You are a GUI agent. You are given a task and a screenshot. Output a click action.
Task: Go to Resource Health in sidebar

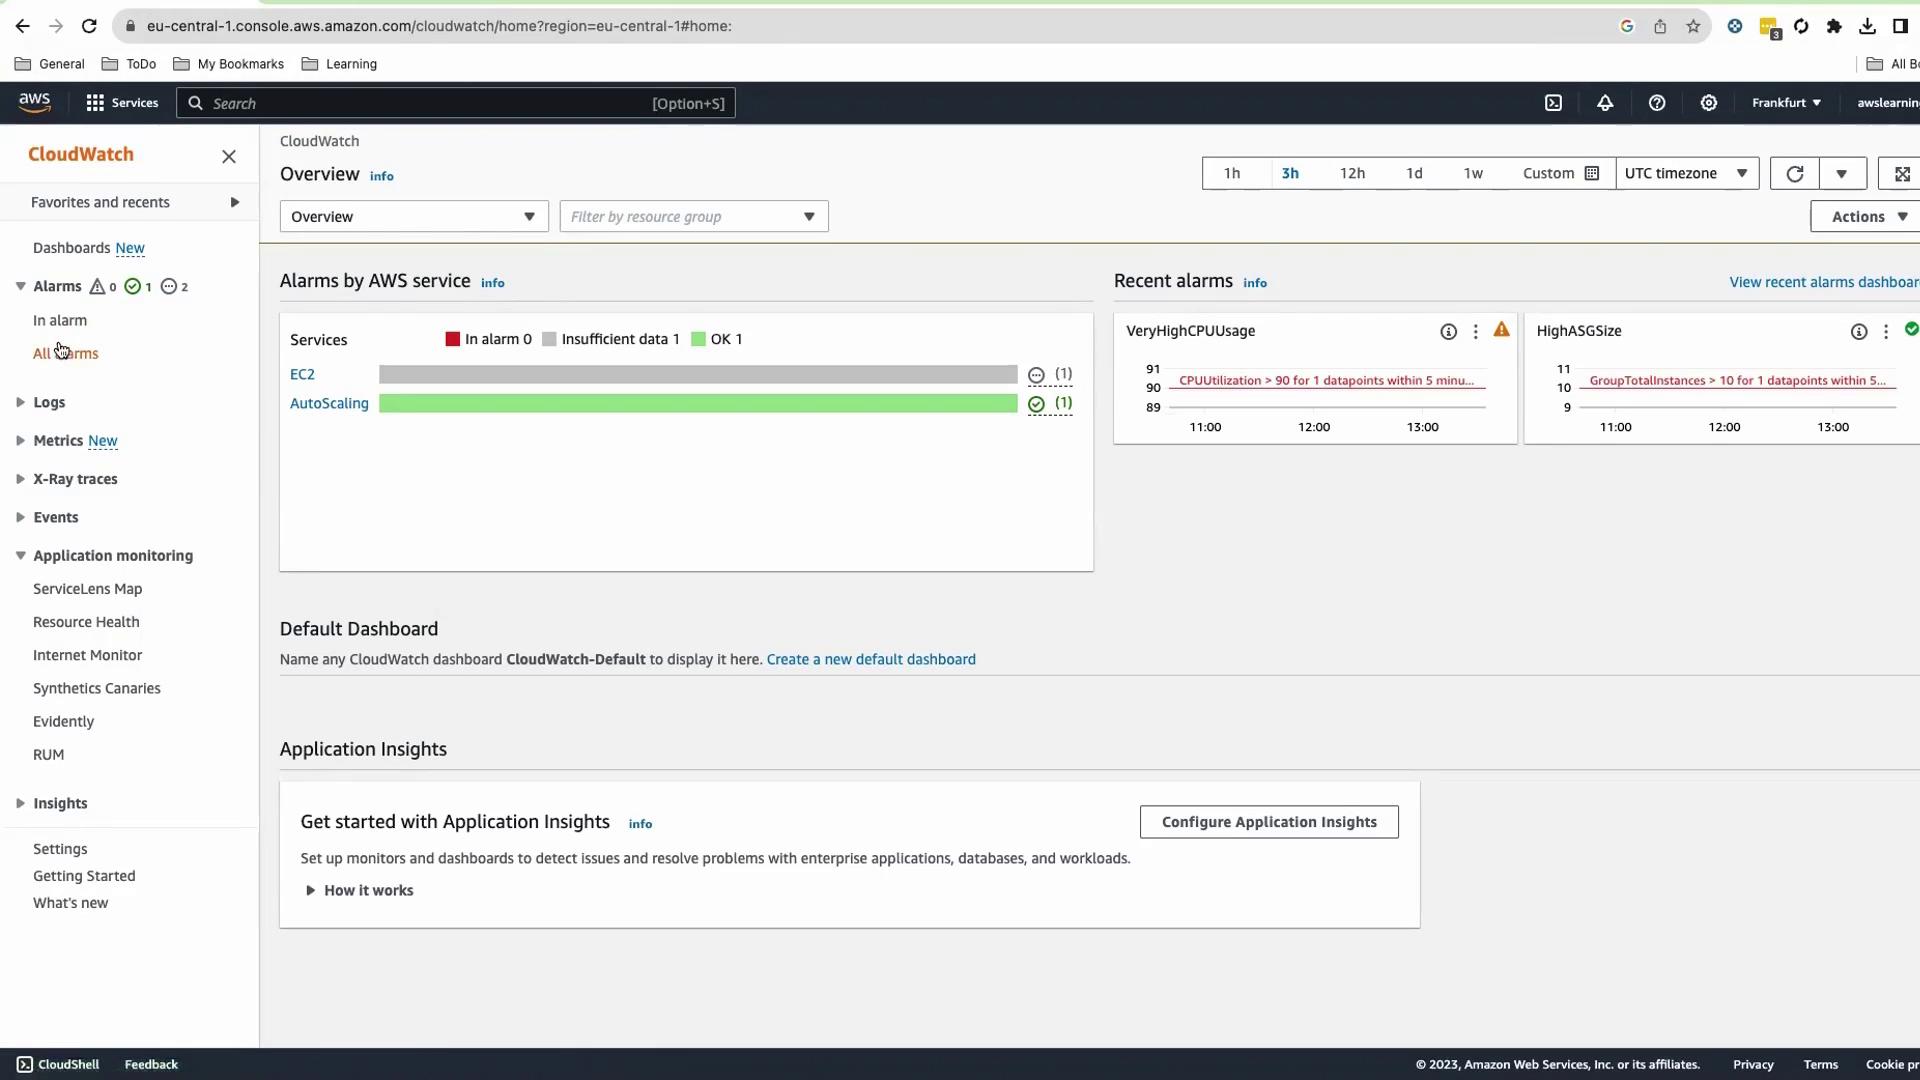[86, 622]
